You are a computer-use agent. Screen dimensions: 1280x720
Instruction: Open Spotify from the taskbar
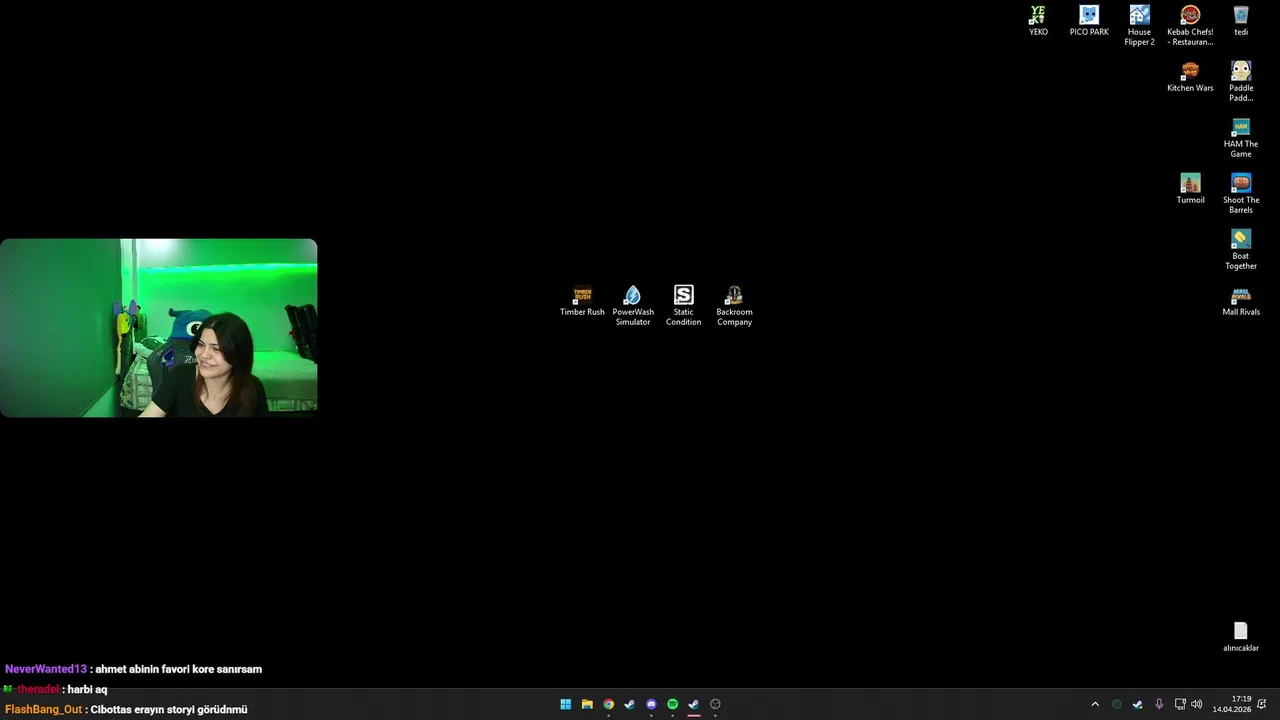click(672, 704)
